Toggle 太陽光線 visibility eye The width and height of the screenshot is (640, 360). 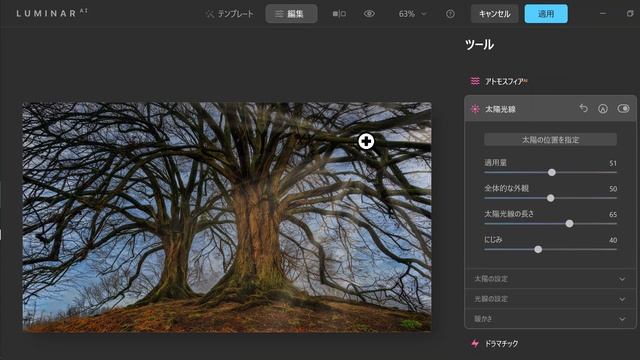coord(623,109)
